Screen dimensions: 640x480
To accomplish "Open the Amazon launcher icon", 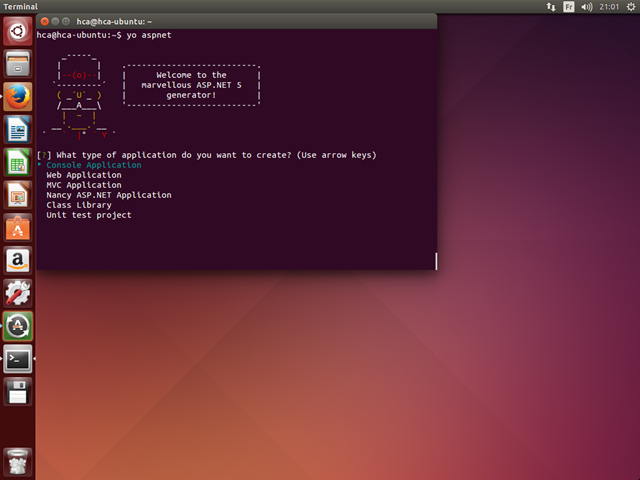I will (18, 260).
